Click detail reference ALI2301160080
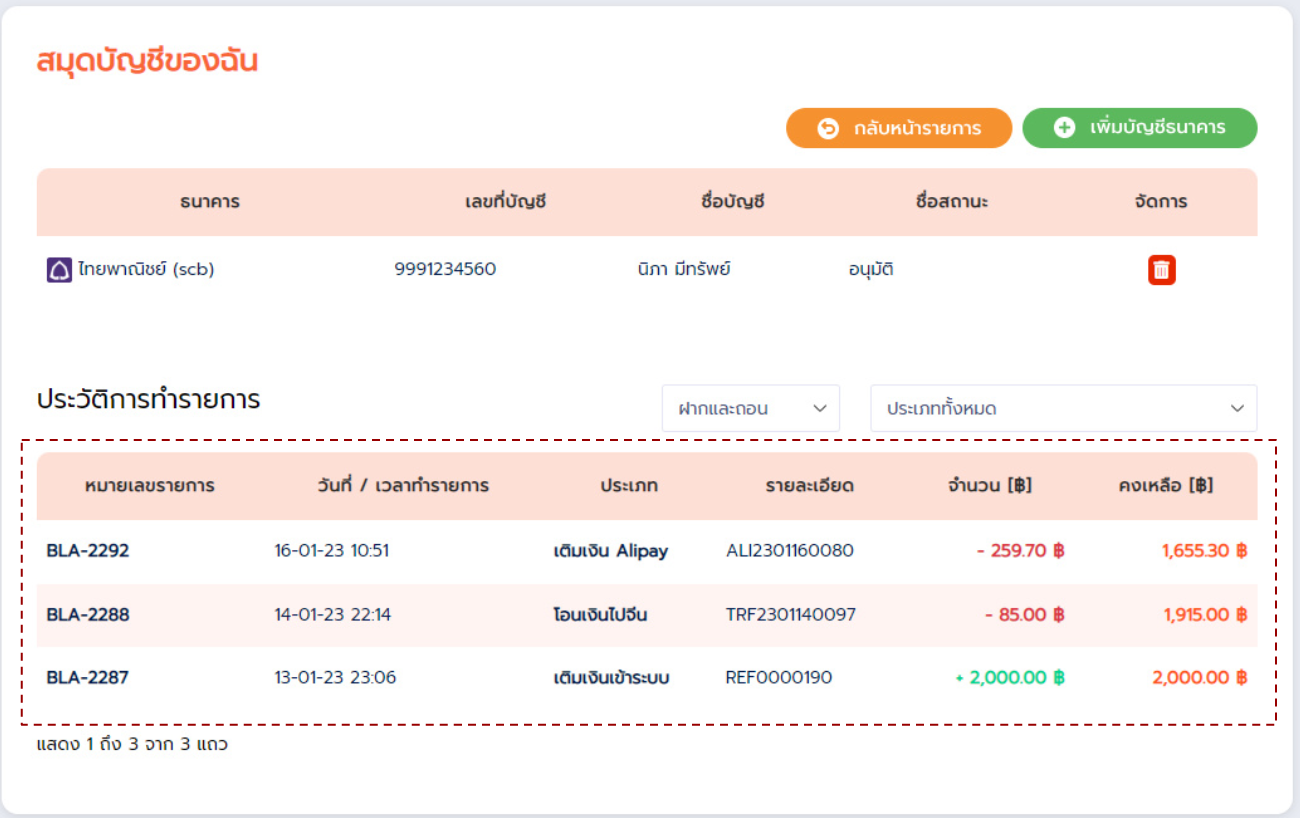Image resolution: width=1300 pixels, height=818 pixels. [790, 551]
